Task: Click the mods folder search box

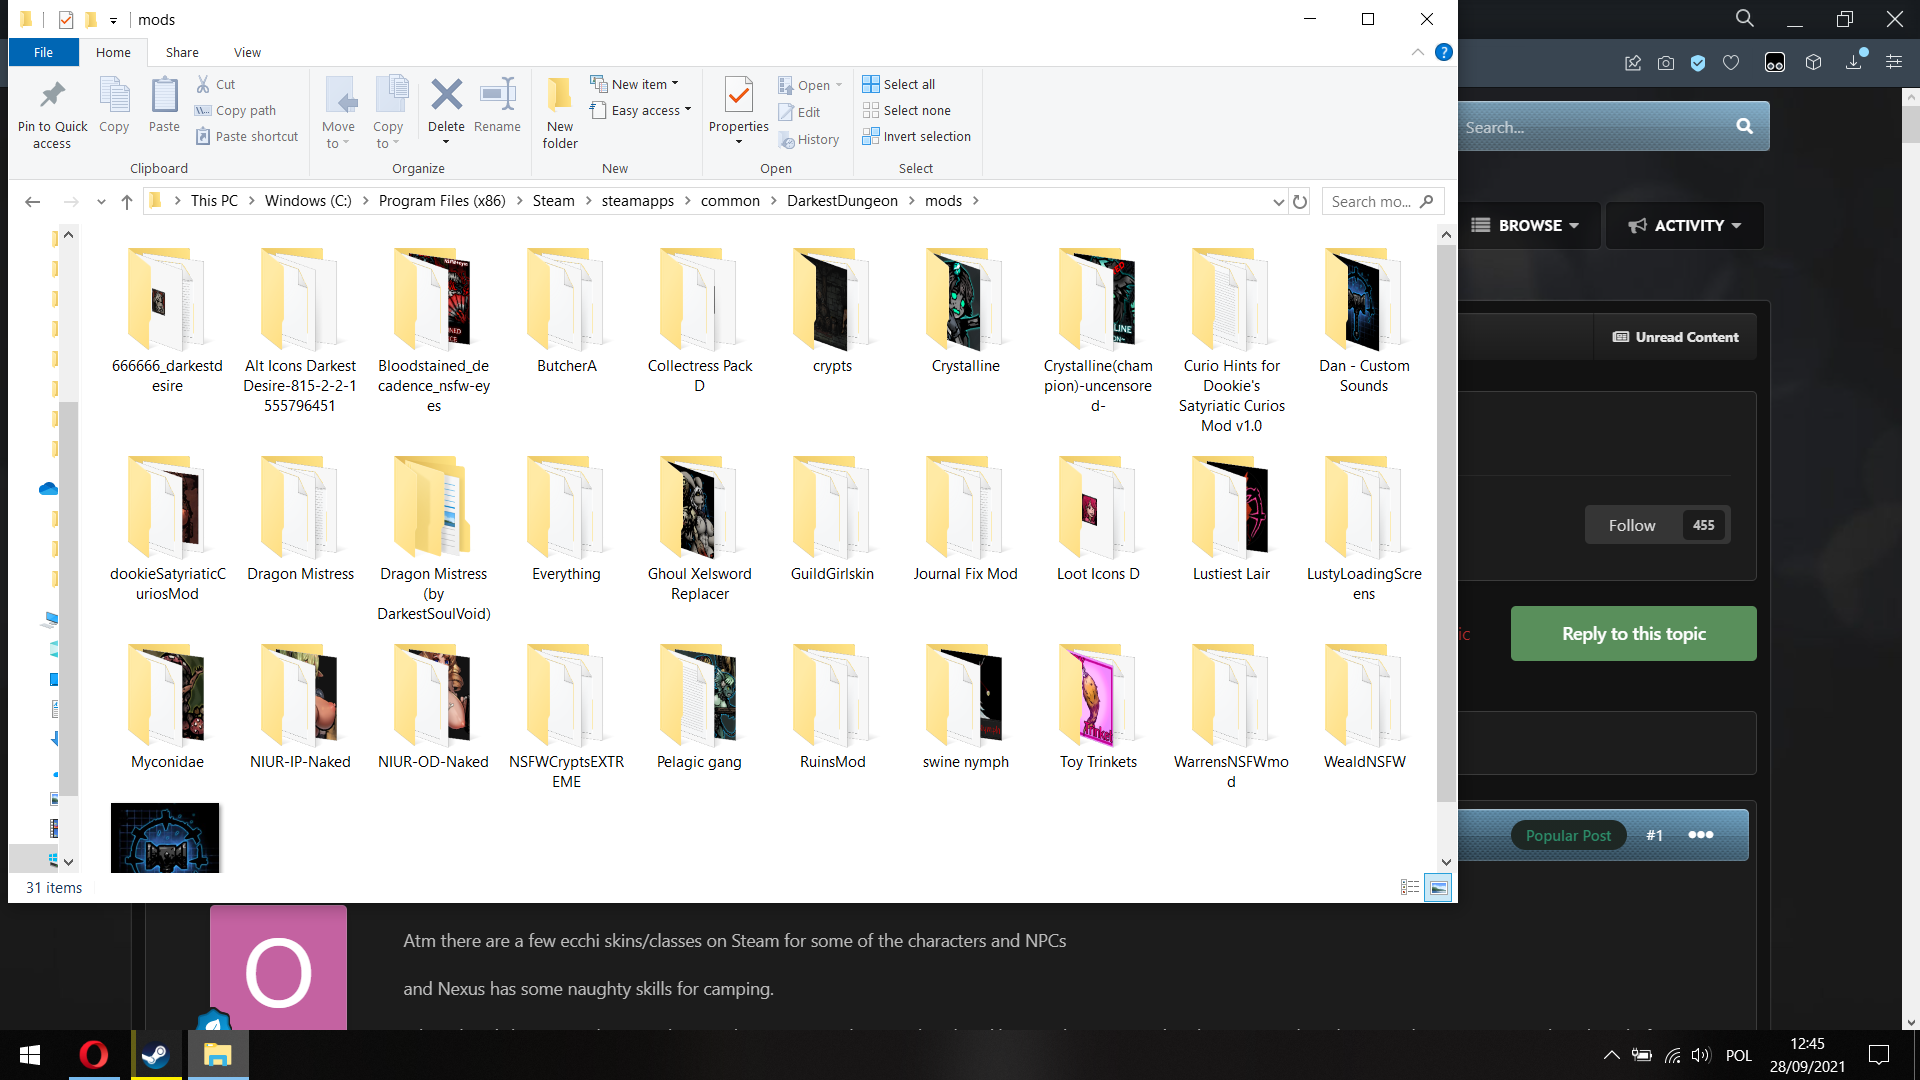Action: (1383, 202)
